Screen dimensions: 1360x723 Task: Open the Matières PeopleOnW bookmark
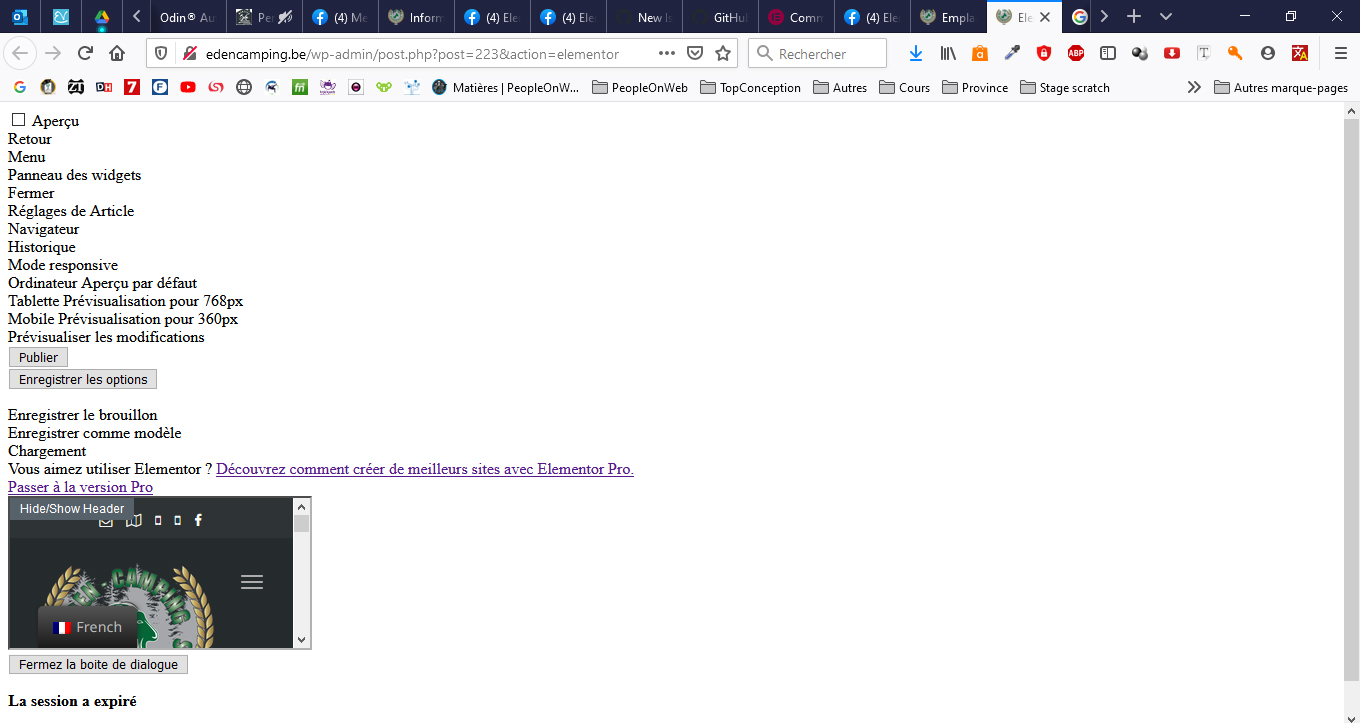(506, 87)
